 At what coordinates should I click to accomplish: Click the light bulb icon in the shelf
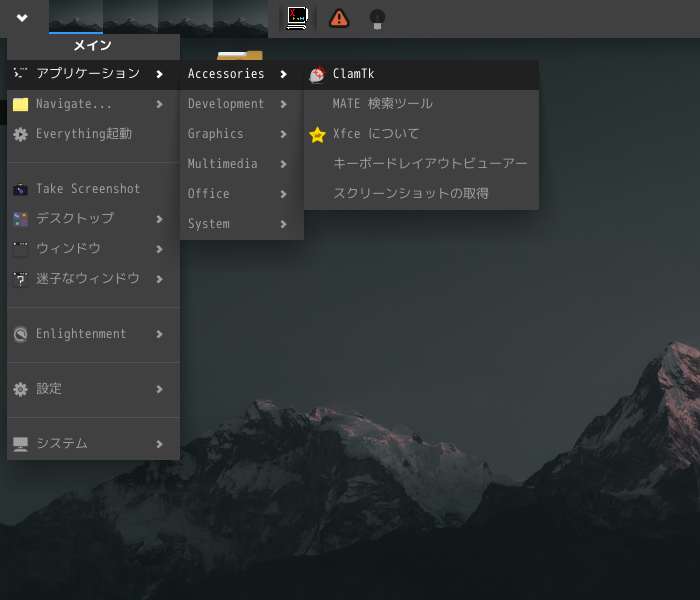pos(377,19)
